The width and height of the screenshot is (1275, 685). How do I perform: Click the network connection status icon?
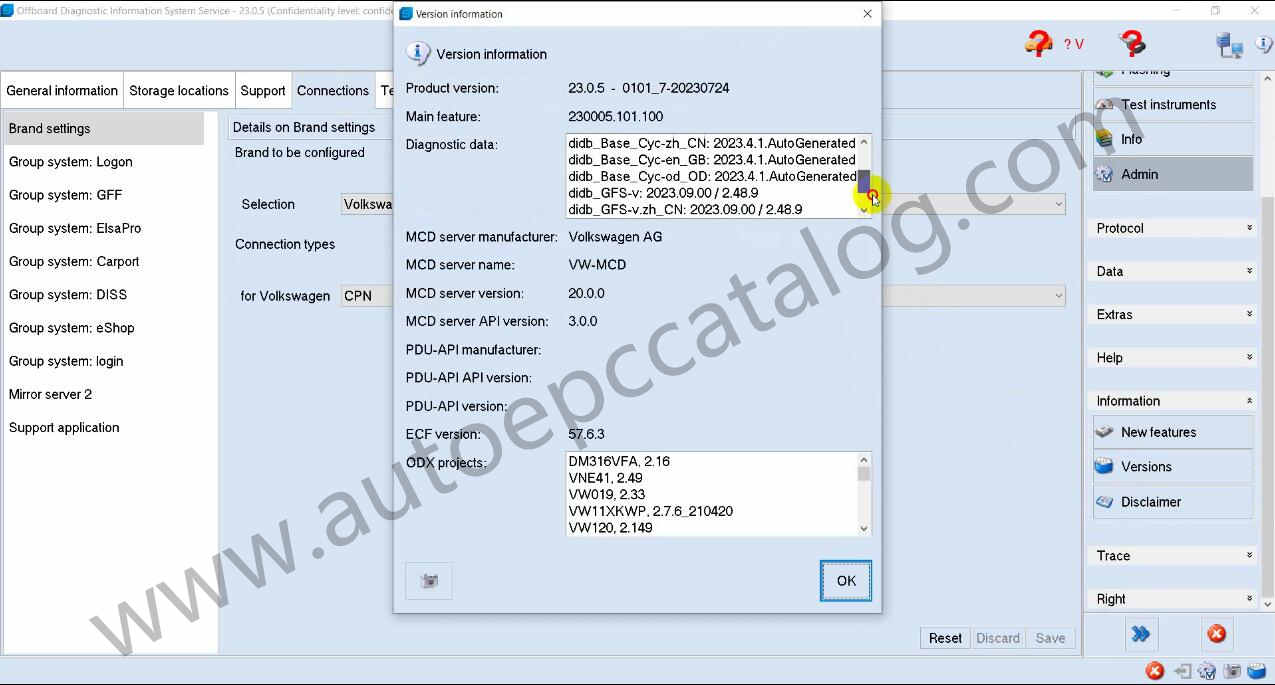pos(1229,45)
